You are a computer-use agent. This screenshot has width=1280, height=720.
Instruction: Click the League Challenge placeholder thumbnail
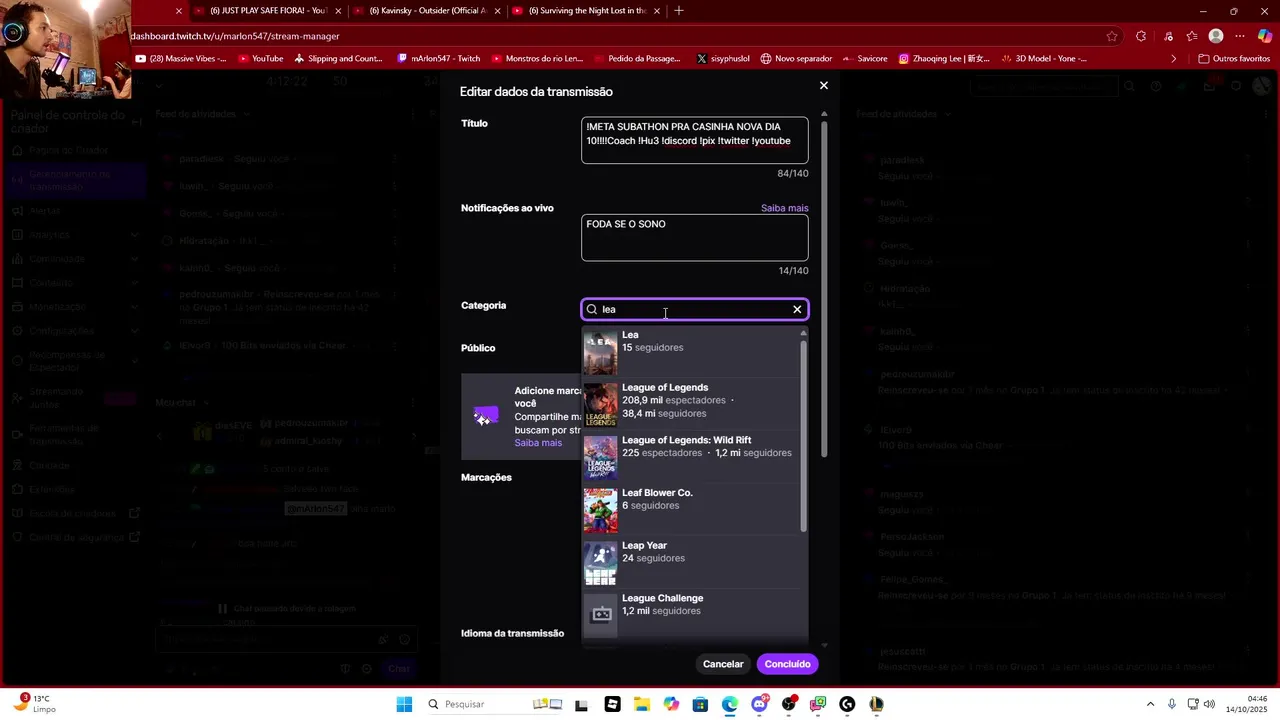point(600,615)
